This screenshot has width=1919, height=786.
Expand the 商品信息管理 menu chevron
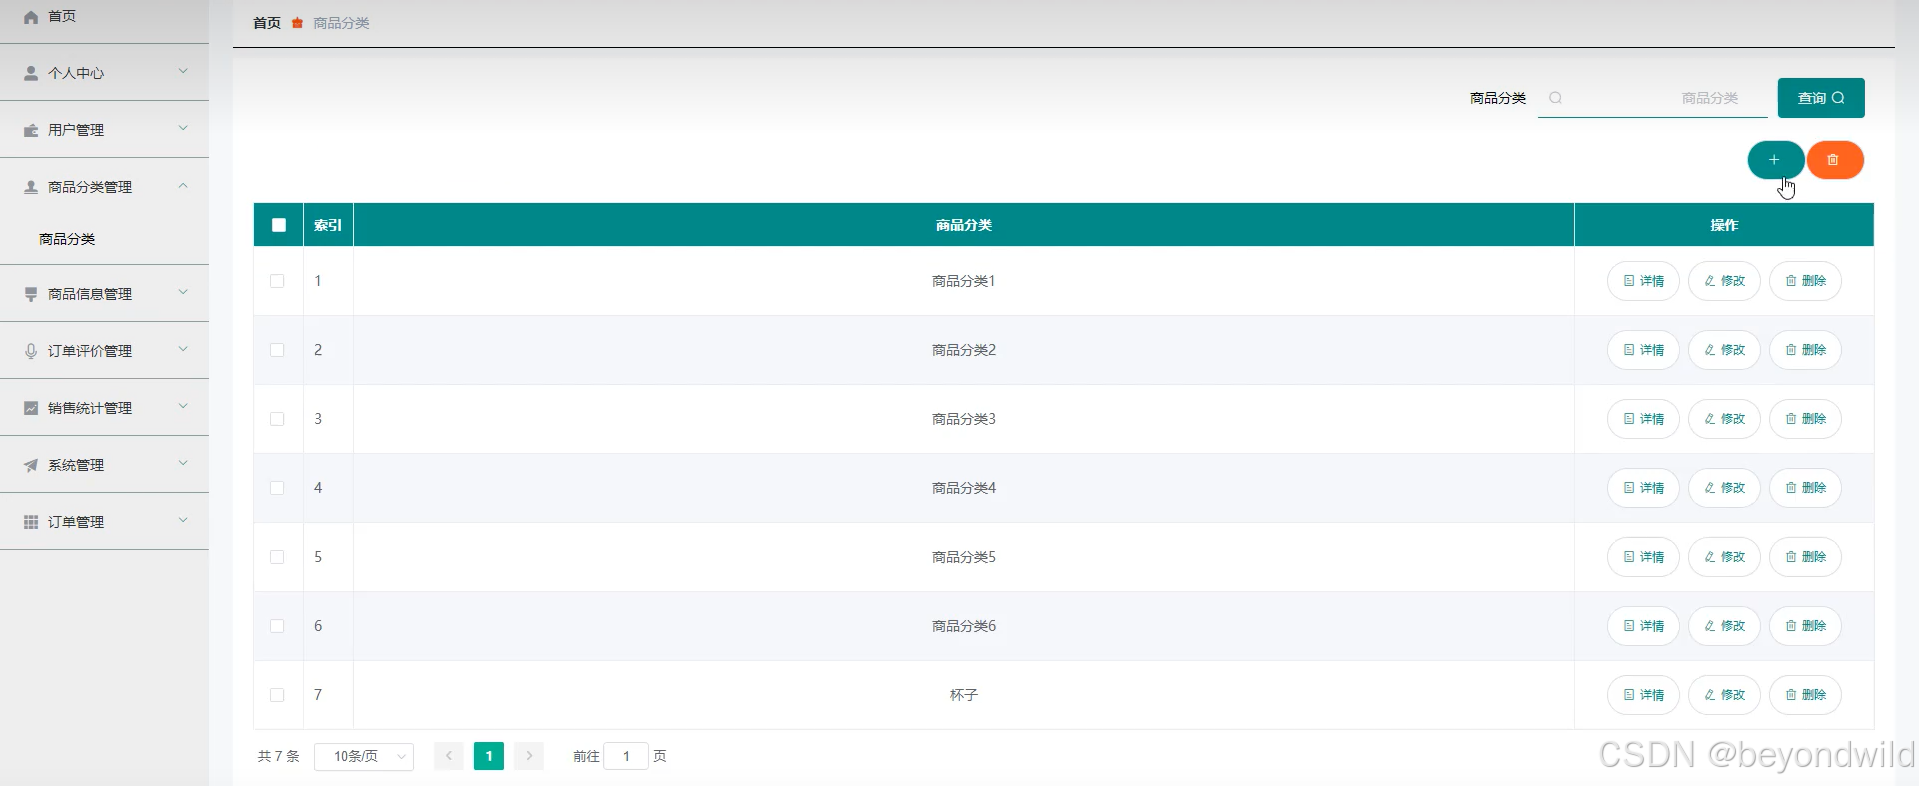point(183,292)
